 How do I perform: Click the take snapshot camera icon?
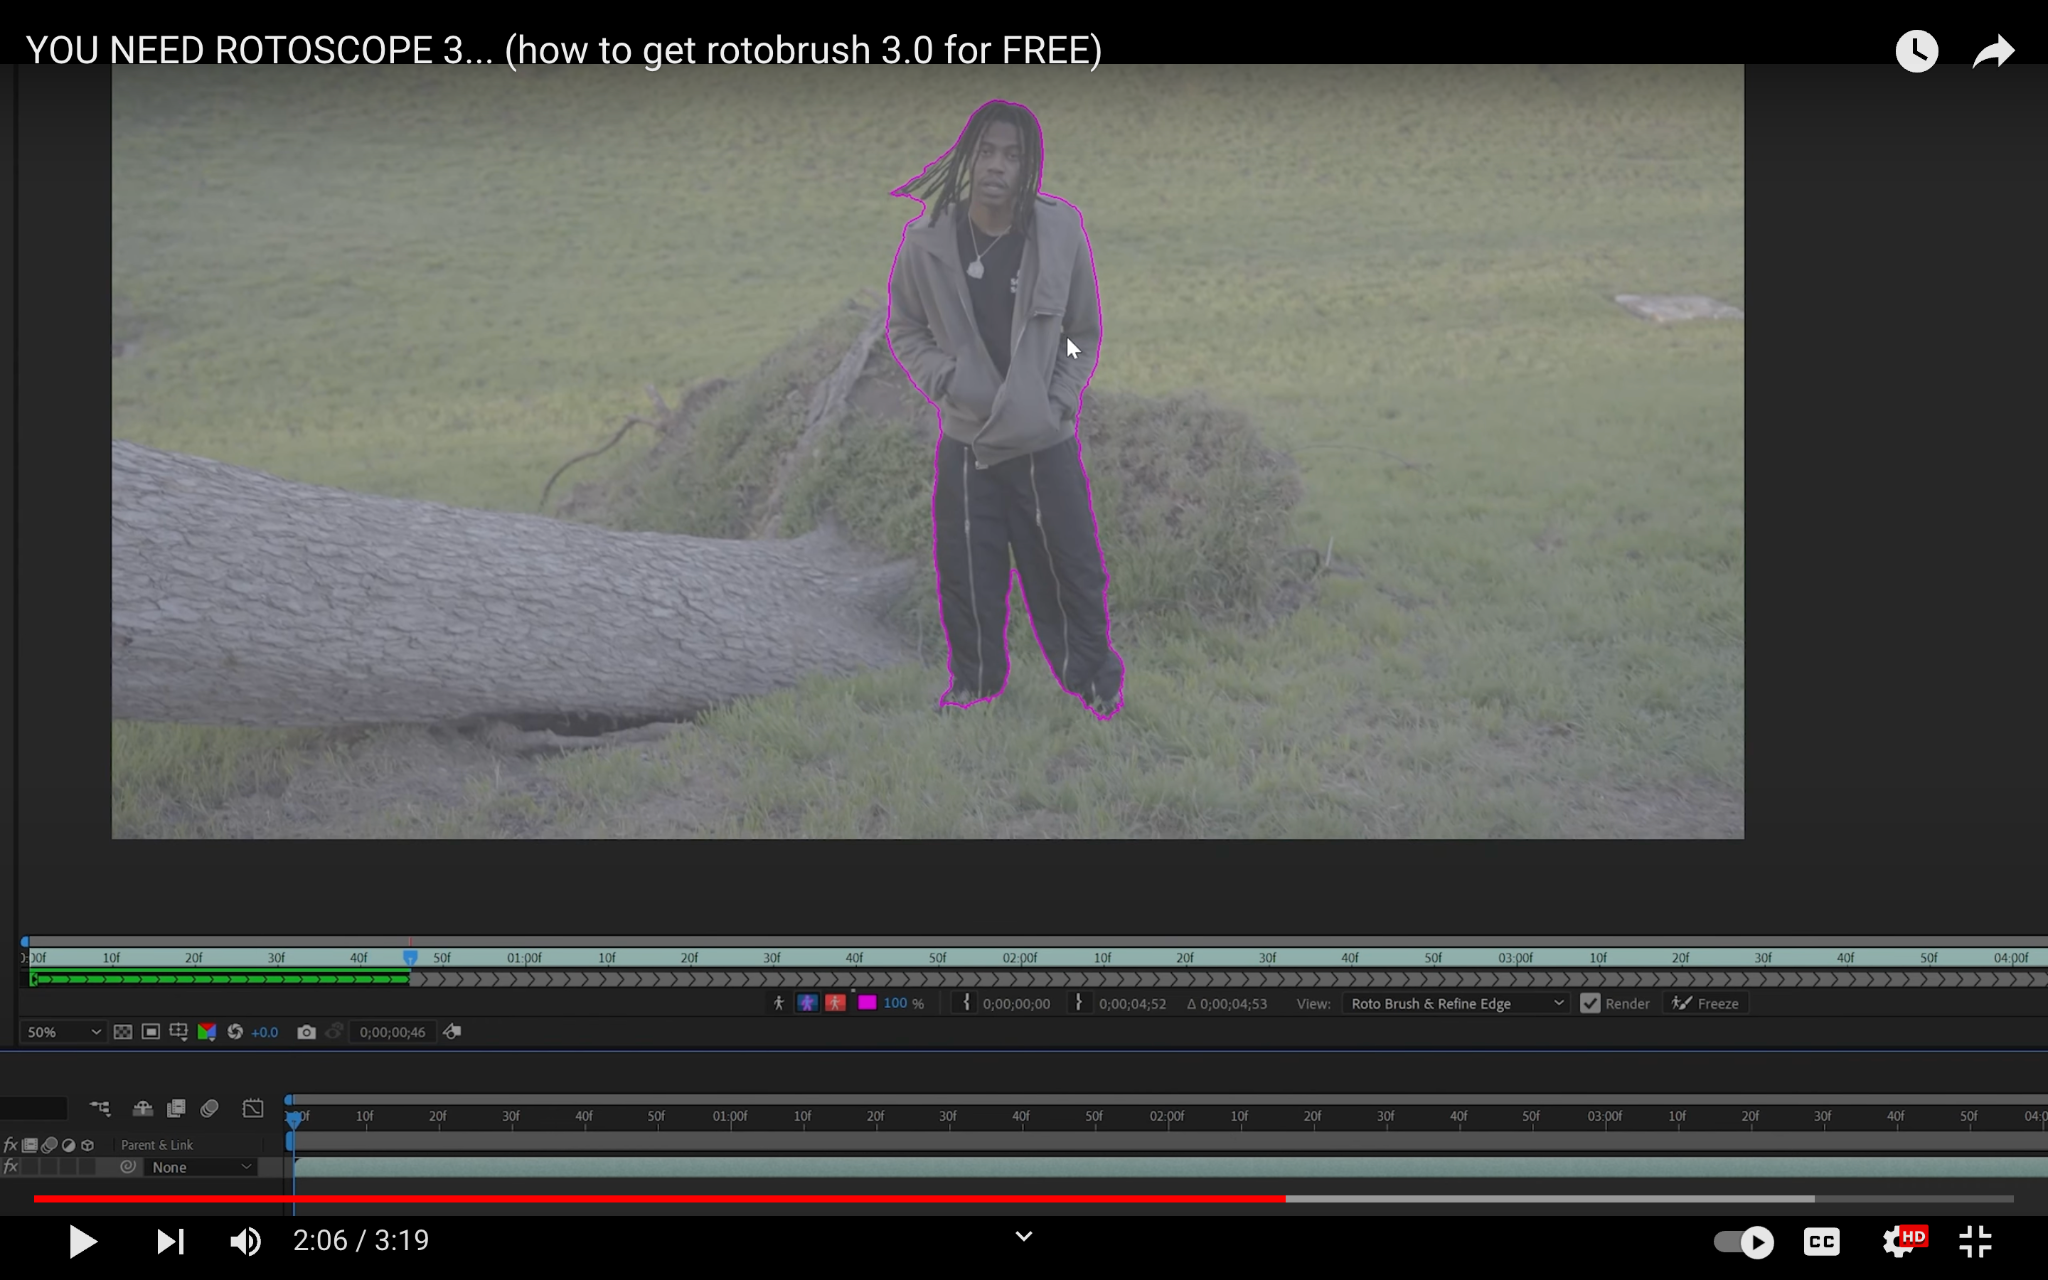pos(306,1032)
